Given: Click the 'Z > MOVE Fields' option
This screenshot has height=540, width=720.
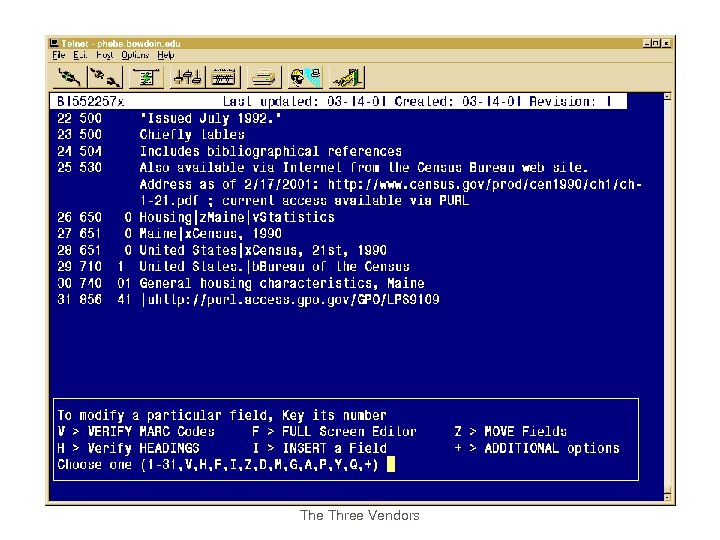Looking at the screenshot, I should pyautogui.click(x=510, y=431).
